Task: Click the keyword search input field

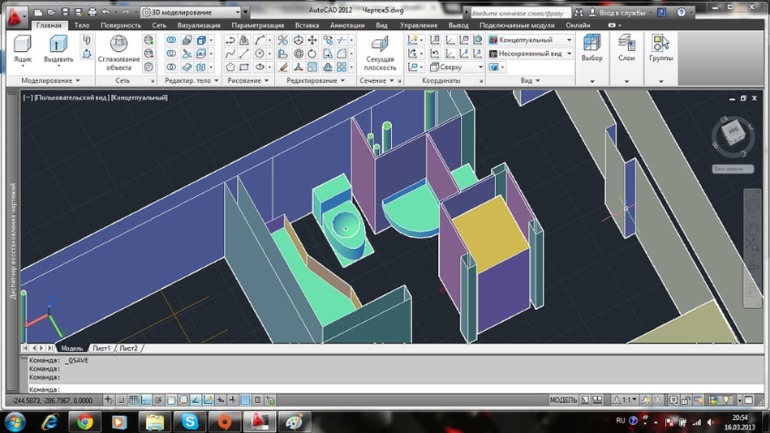Action: pos(520,13)
